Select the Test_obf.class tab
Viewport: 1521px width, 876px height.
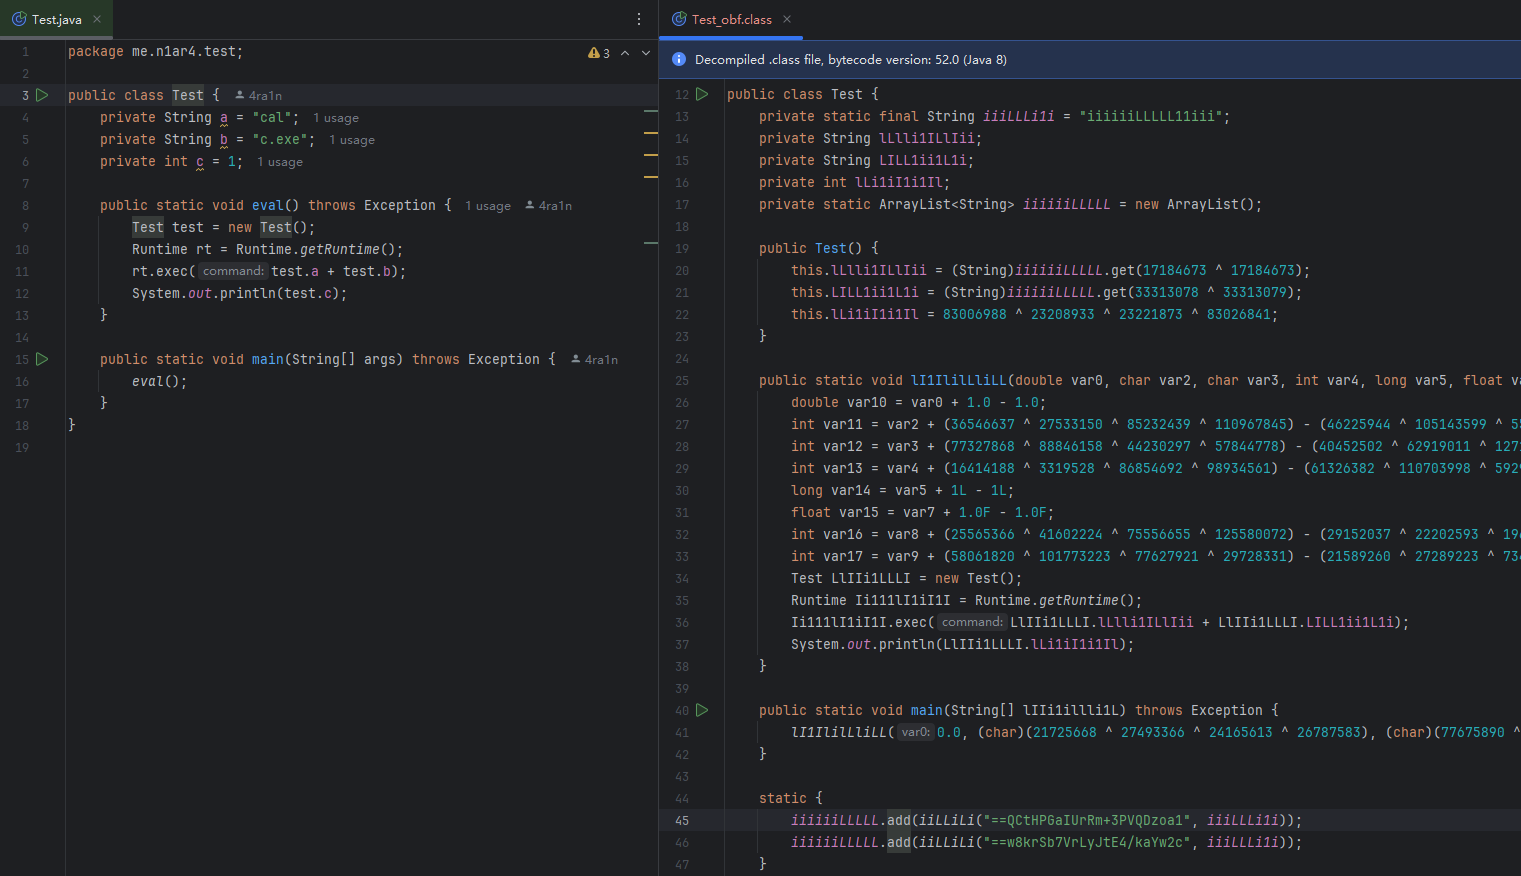(731, 20)
